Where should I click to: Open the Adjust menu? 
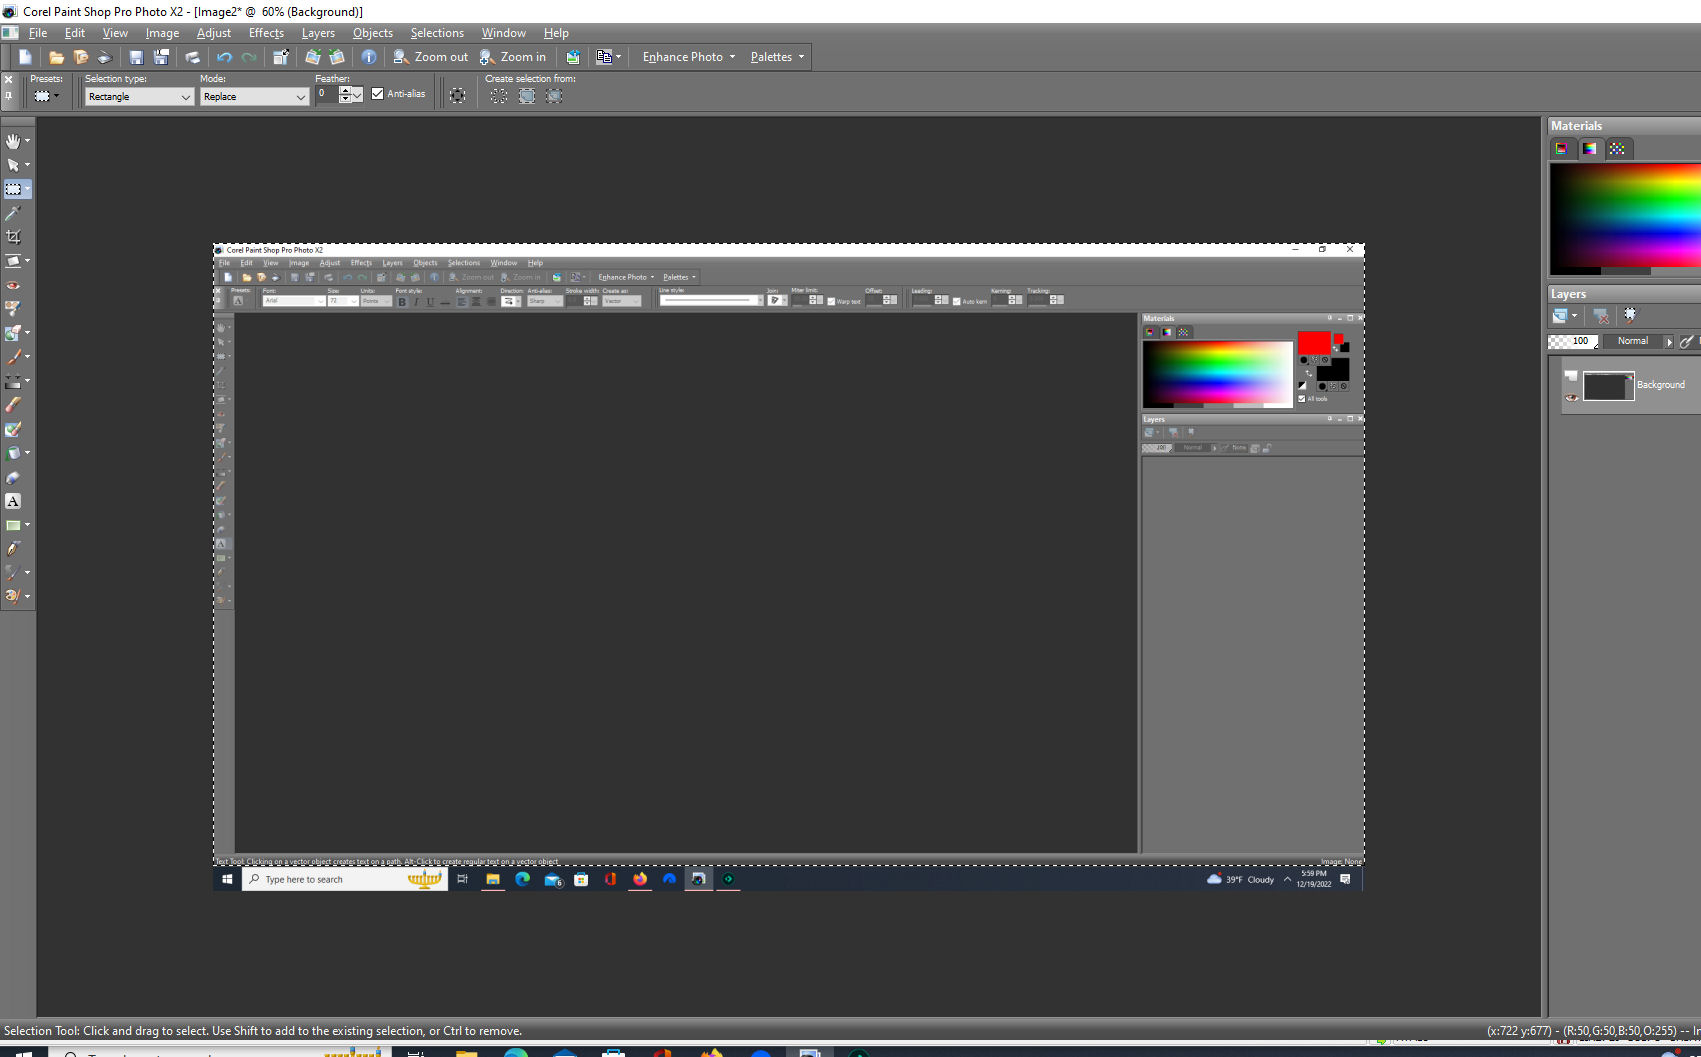(x=214, y=33)
